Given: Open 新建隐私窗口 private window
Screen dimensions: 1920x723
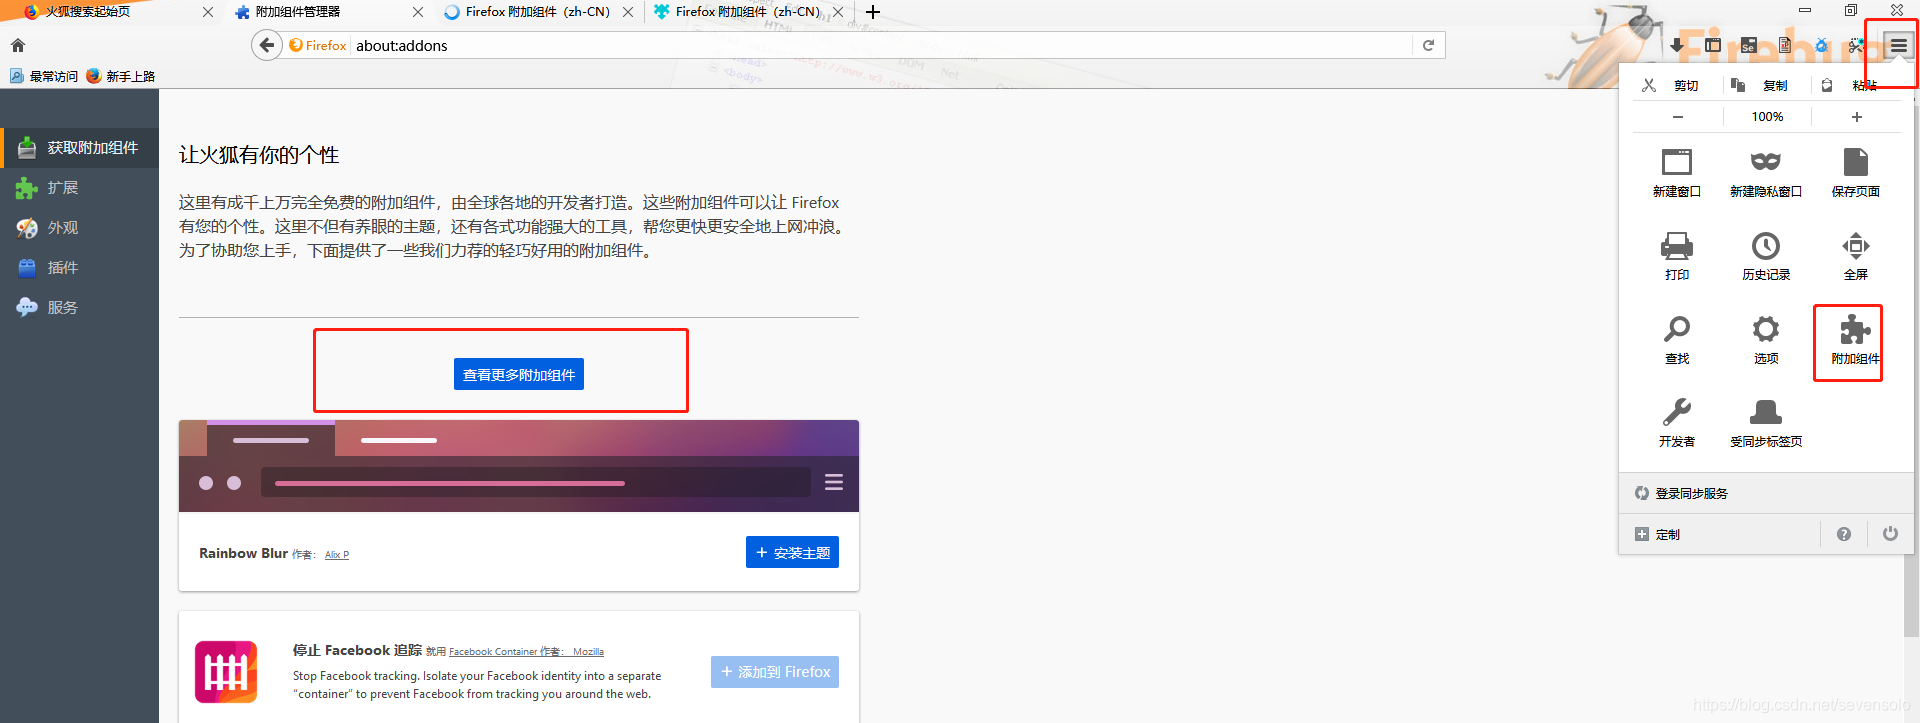Looking at the screenshot, I should (x=1766, y=173).
